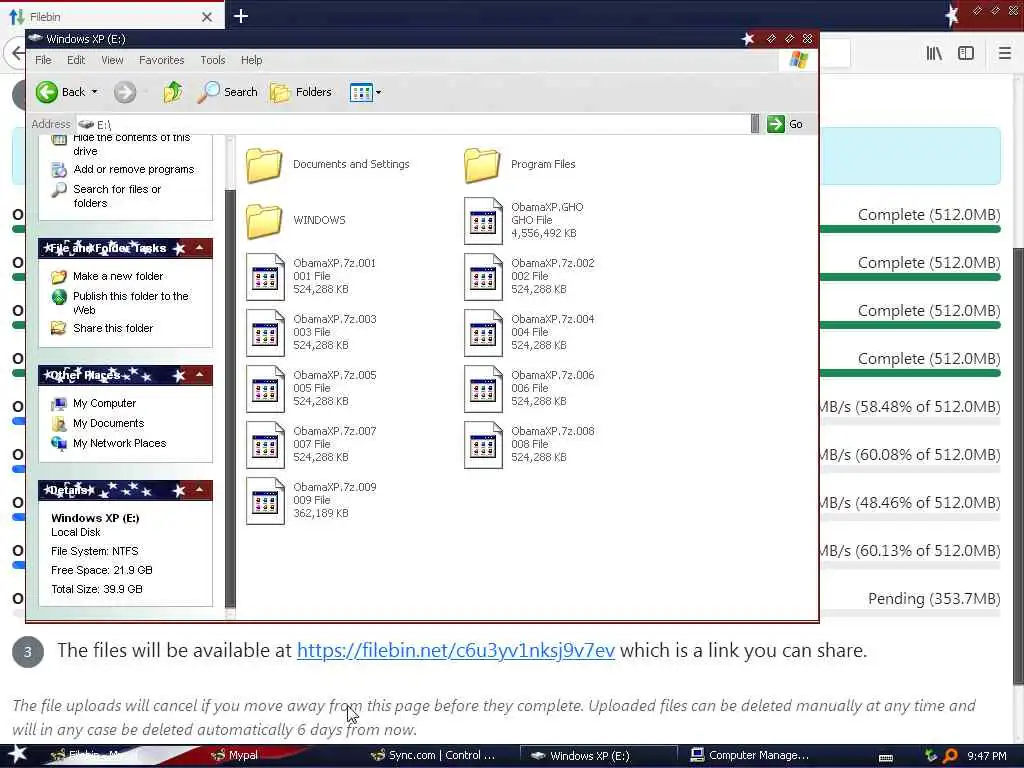Click Add or remove programs

point(123,170)
